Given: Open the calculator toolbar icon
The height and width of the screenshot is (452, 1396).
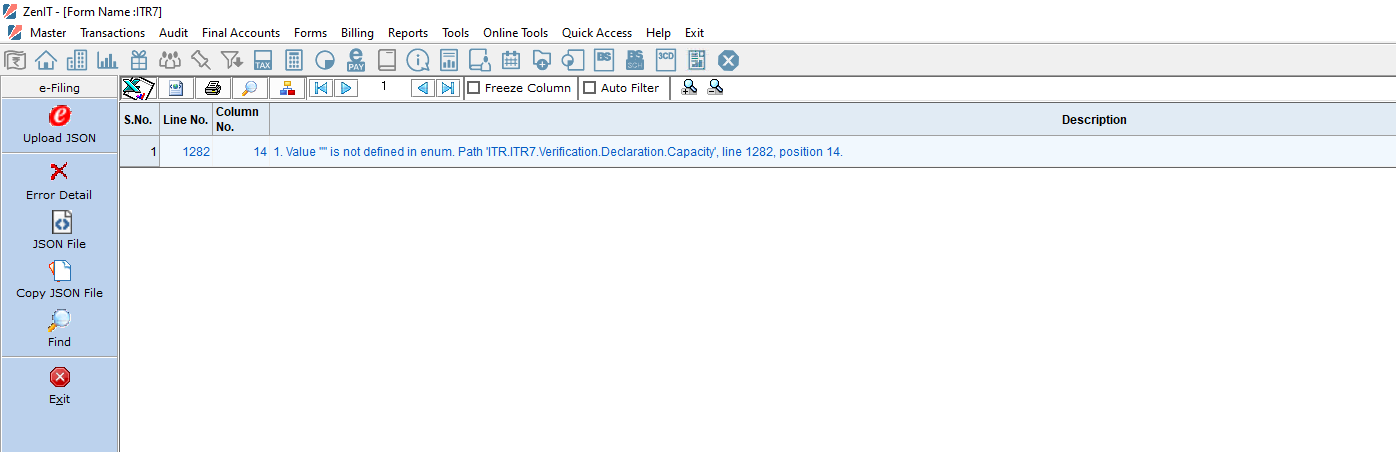Looking at the screenshot, I should (x=294, y=61).
